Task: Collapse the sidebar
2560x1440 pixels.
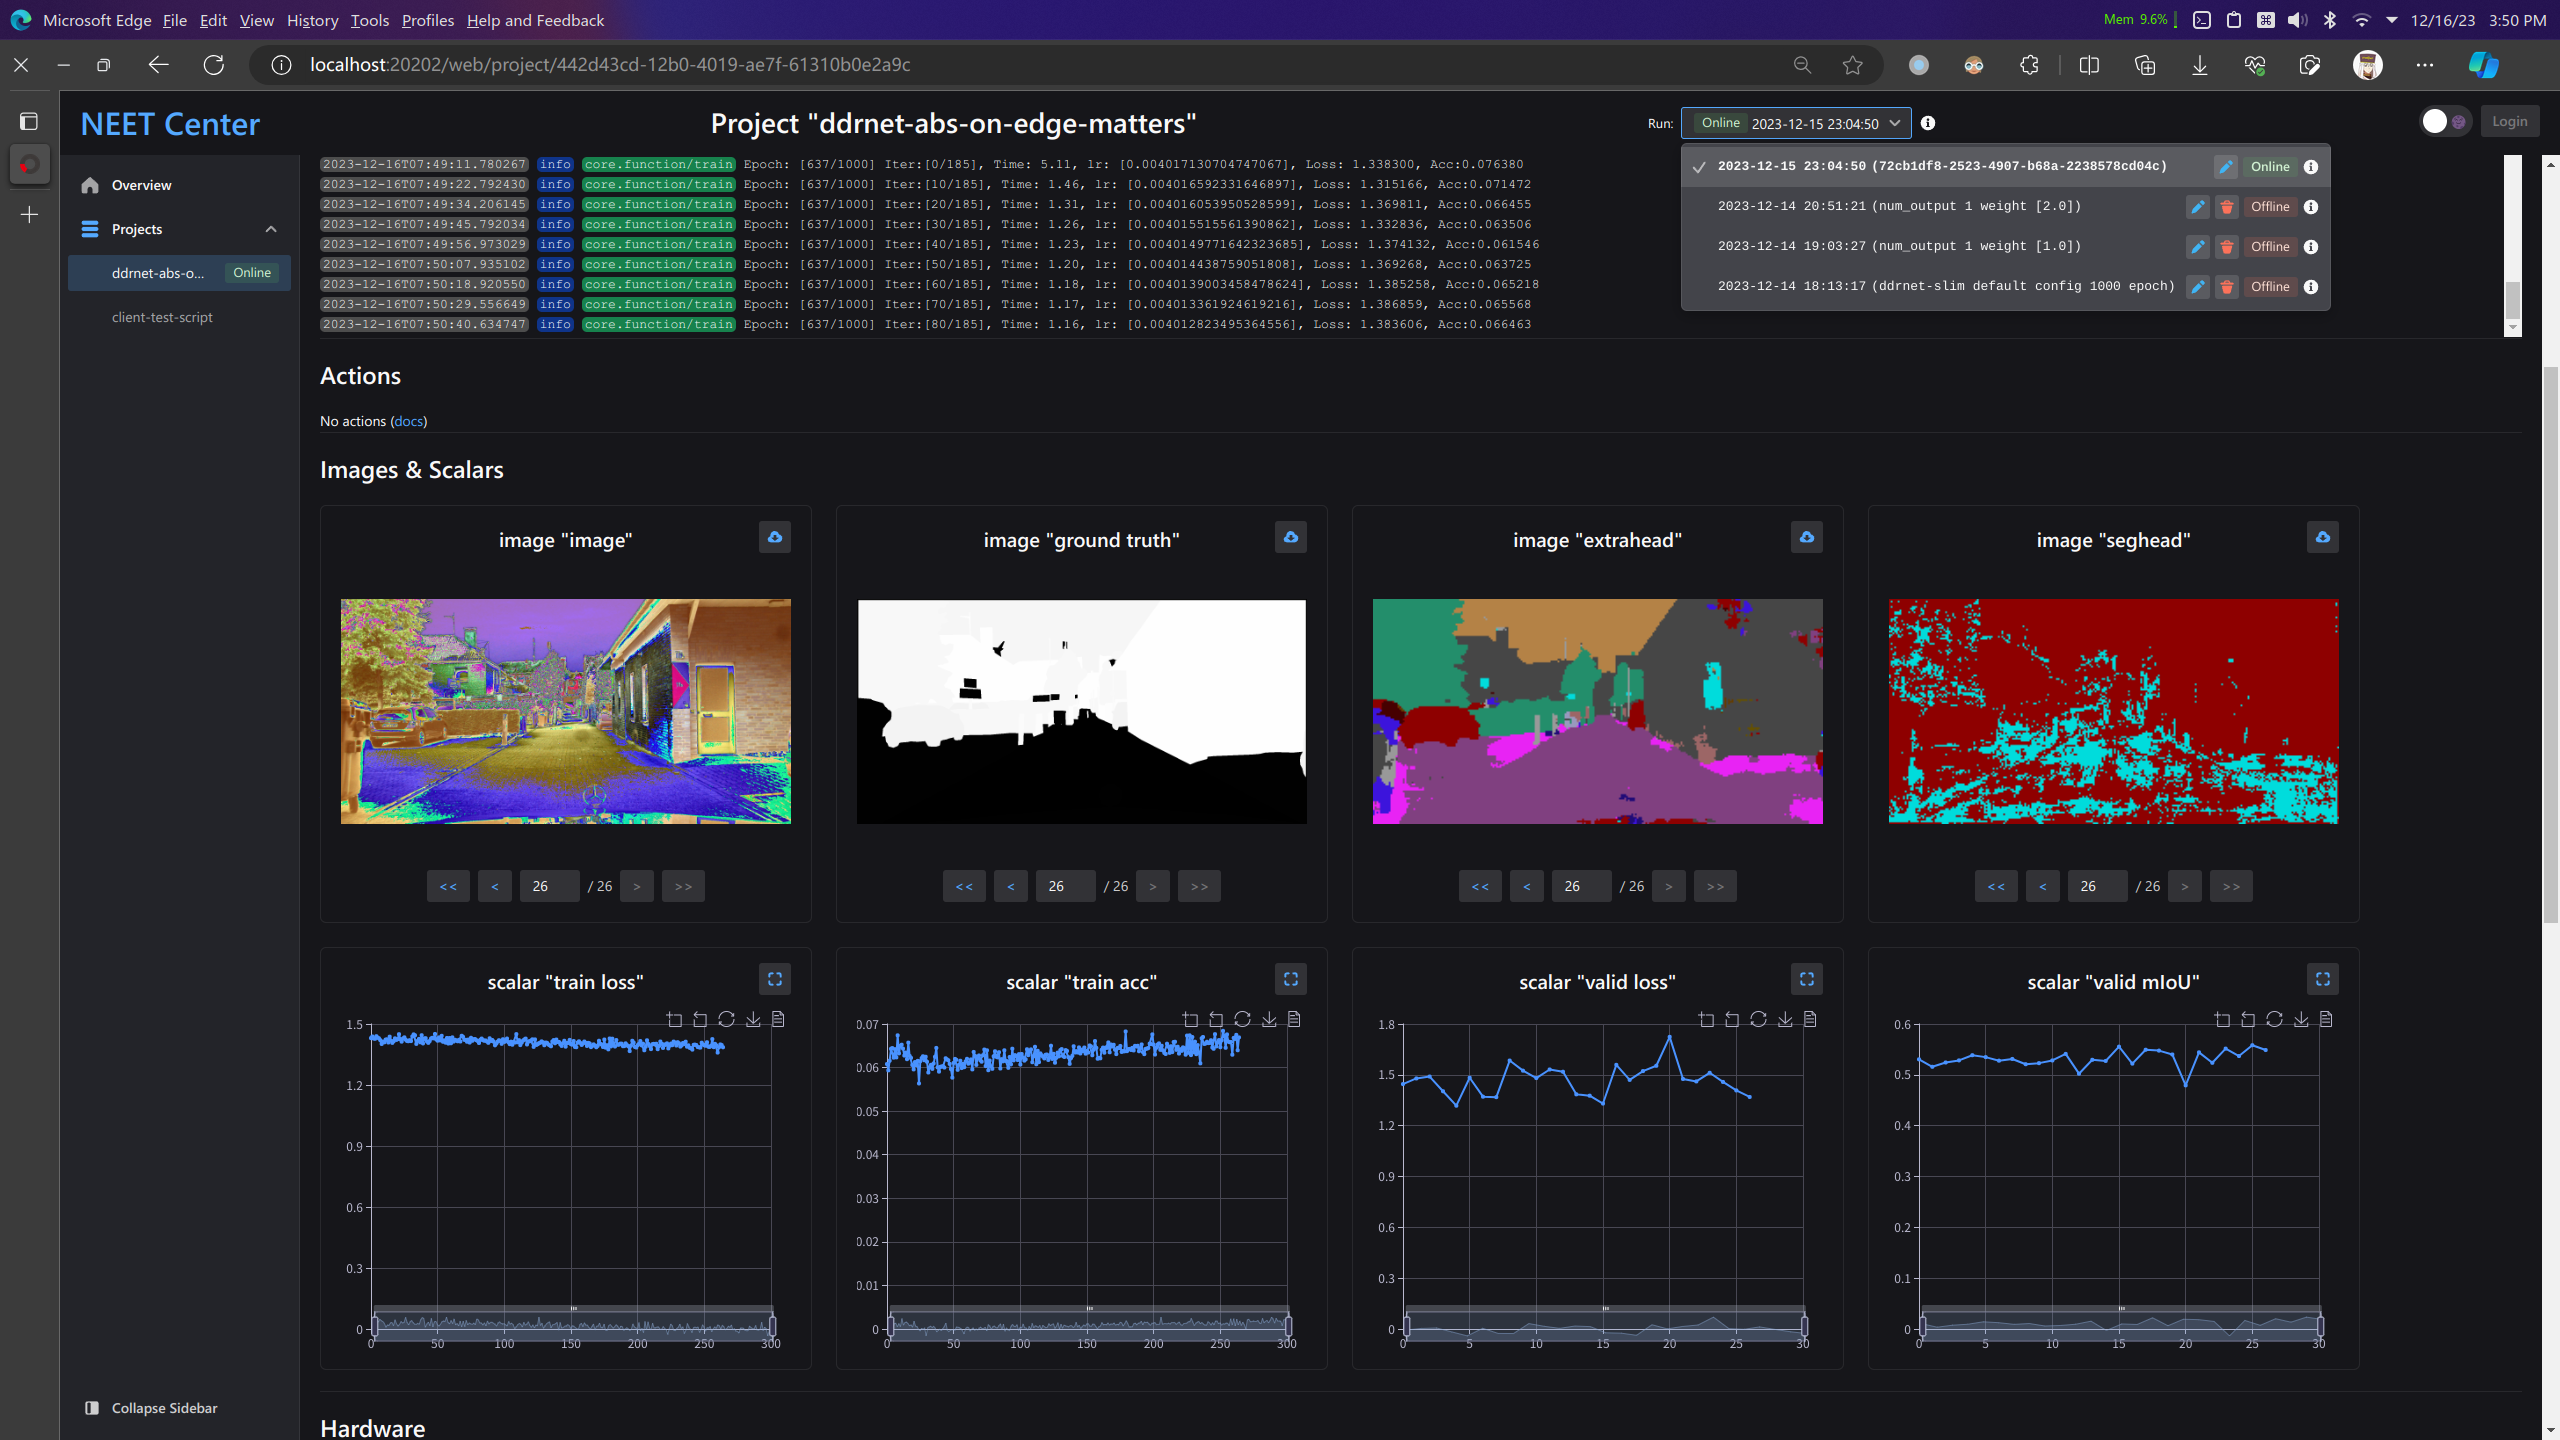Action: click(152, 1408)
